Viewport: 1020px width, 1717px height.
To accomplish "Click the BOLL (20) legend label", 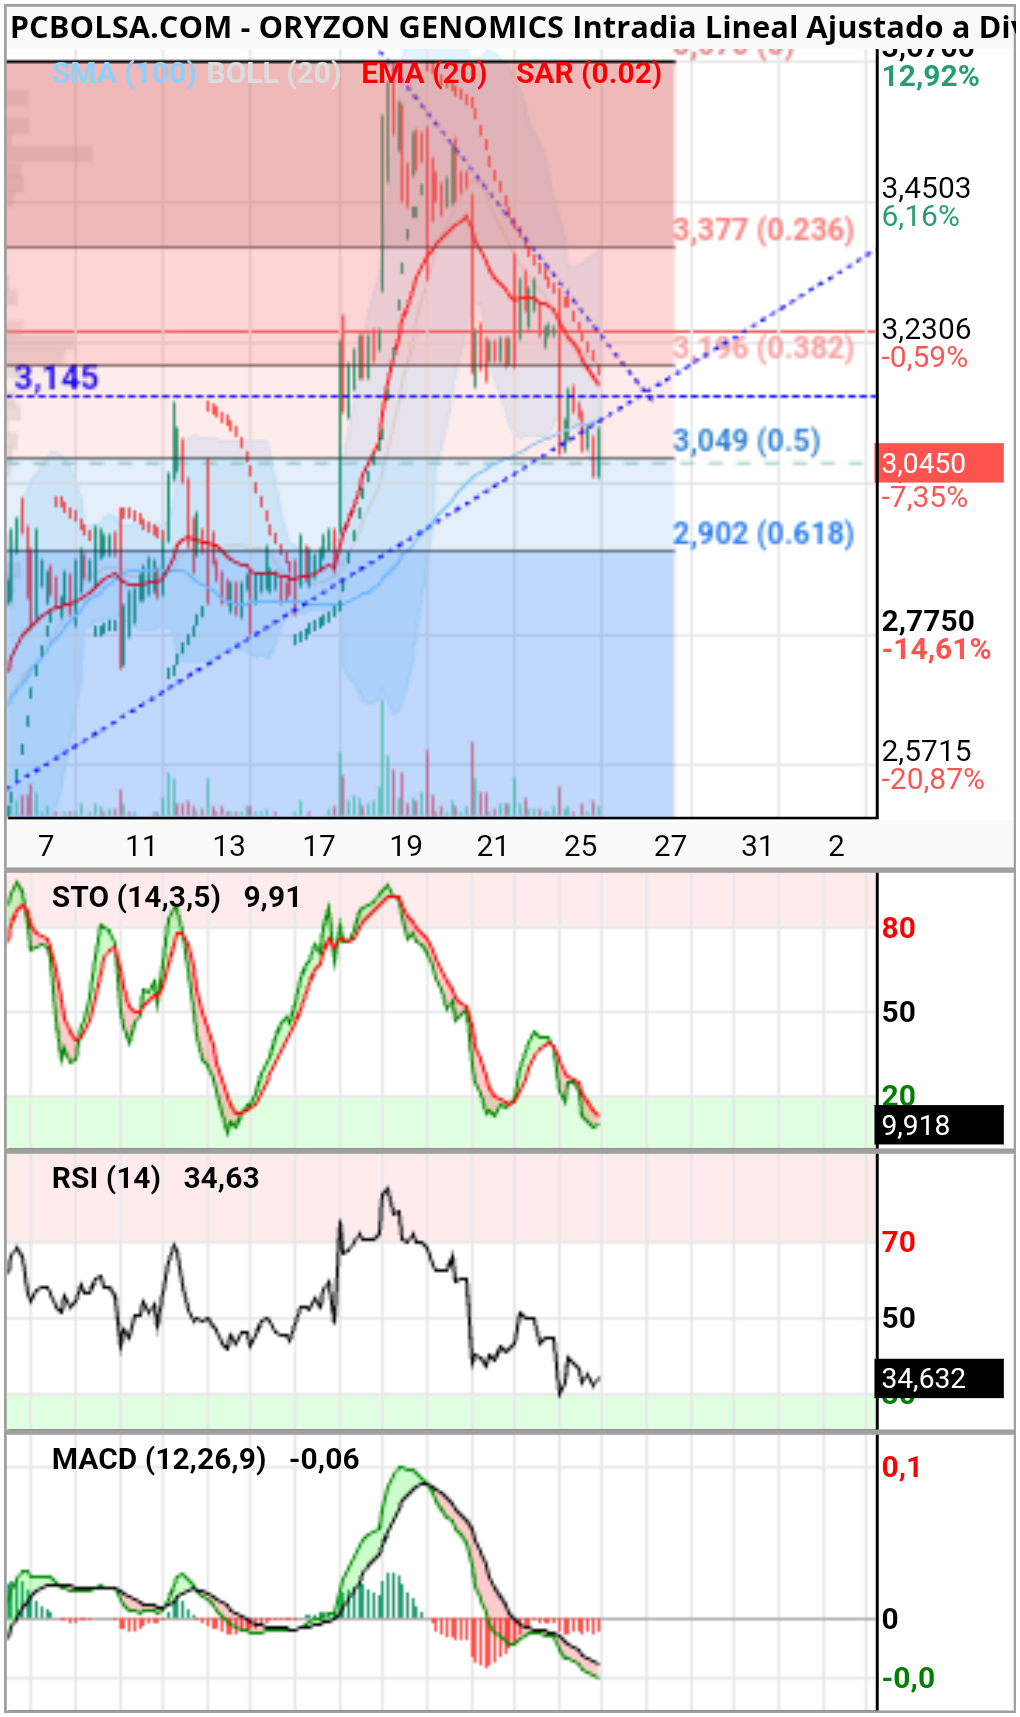I will click(x=273, y=73).
